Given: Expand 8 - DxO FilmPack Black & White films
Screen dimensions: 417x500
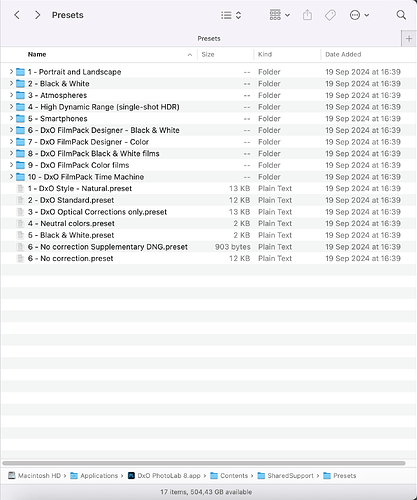Looking at the screenshot, I should click(11, 153).
